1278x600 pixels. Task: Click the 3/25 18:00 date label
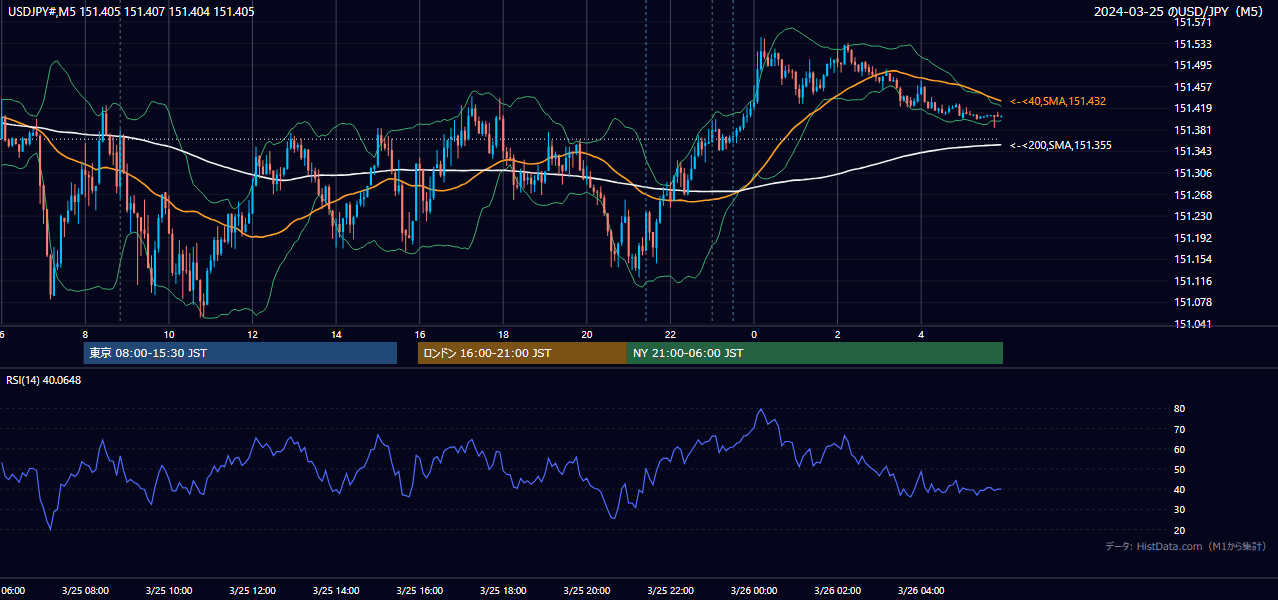point(503,591)
